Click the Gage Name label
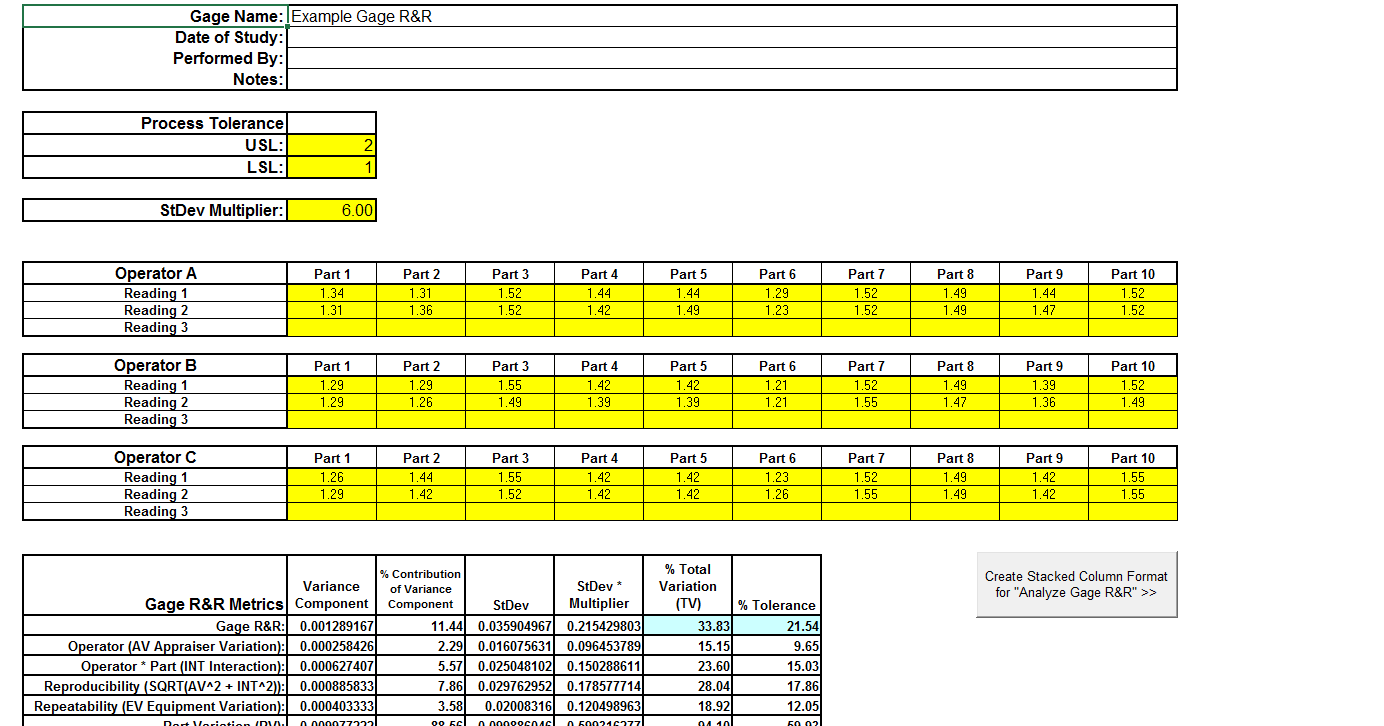Image resolution: width=1384 pixels, height=726 pixels. (x=155, y=16)
